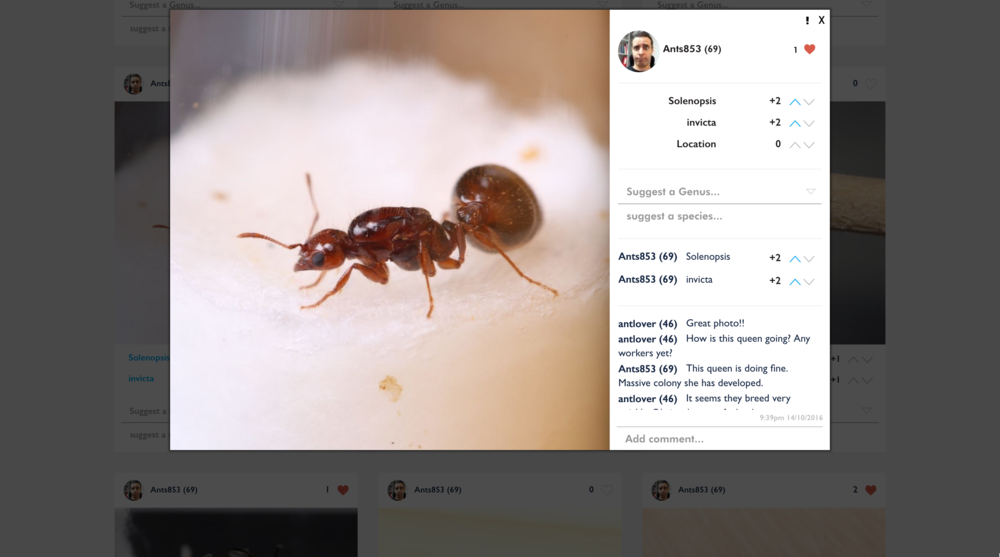The height and width of the screenshot is (557, 1000).
Task: Upvote Ants853's Solenopsis suggestion
Action: 795,259
